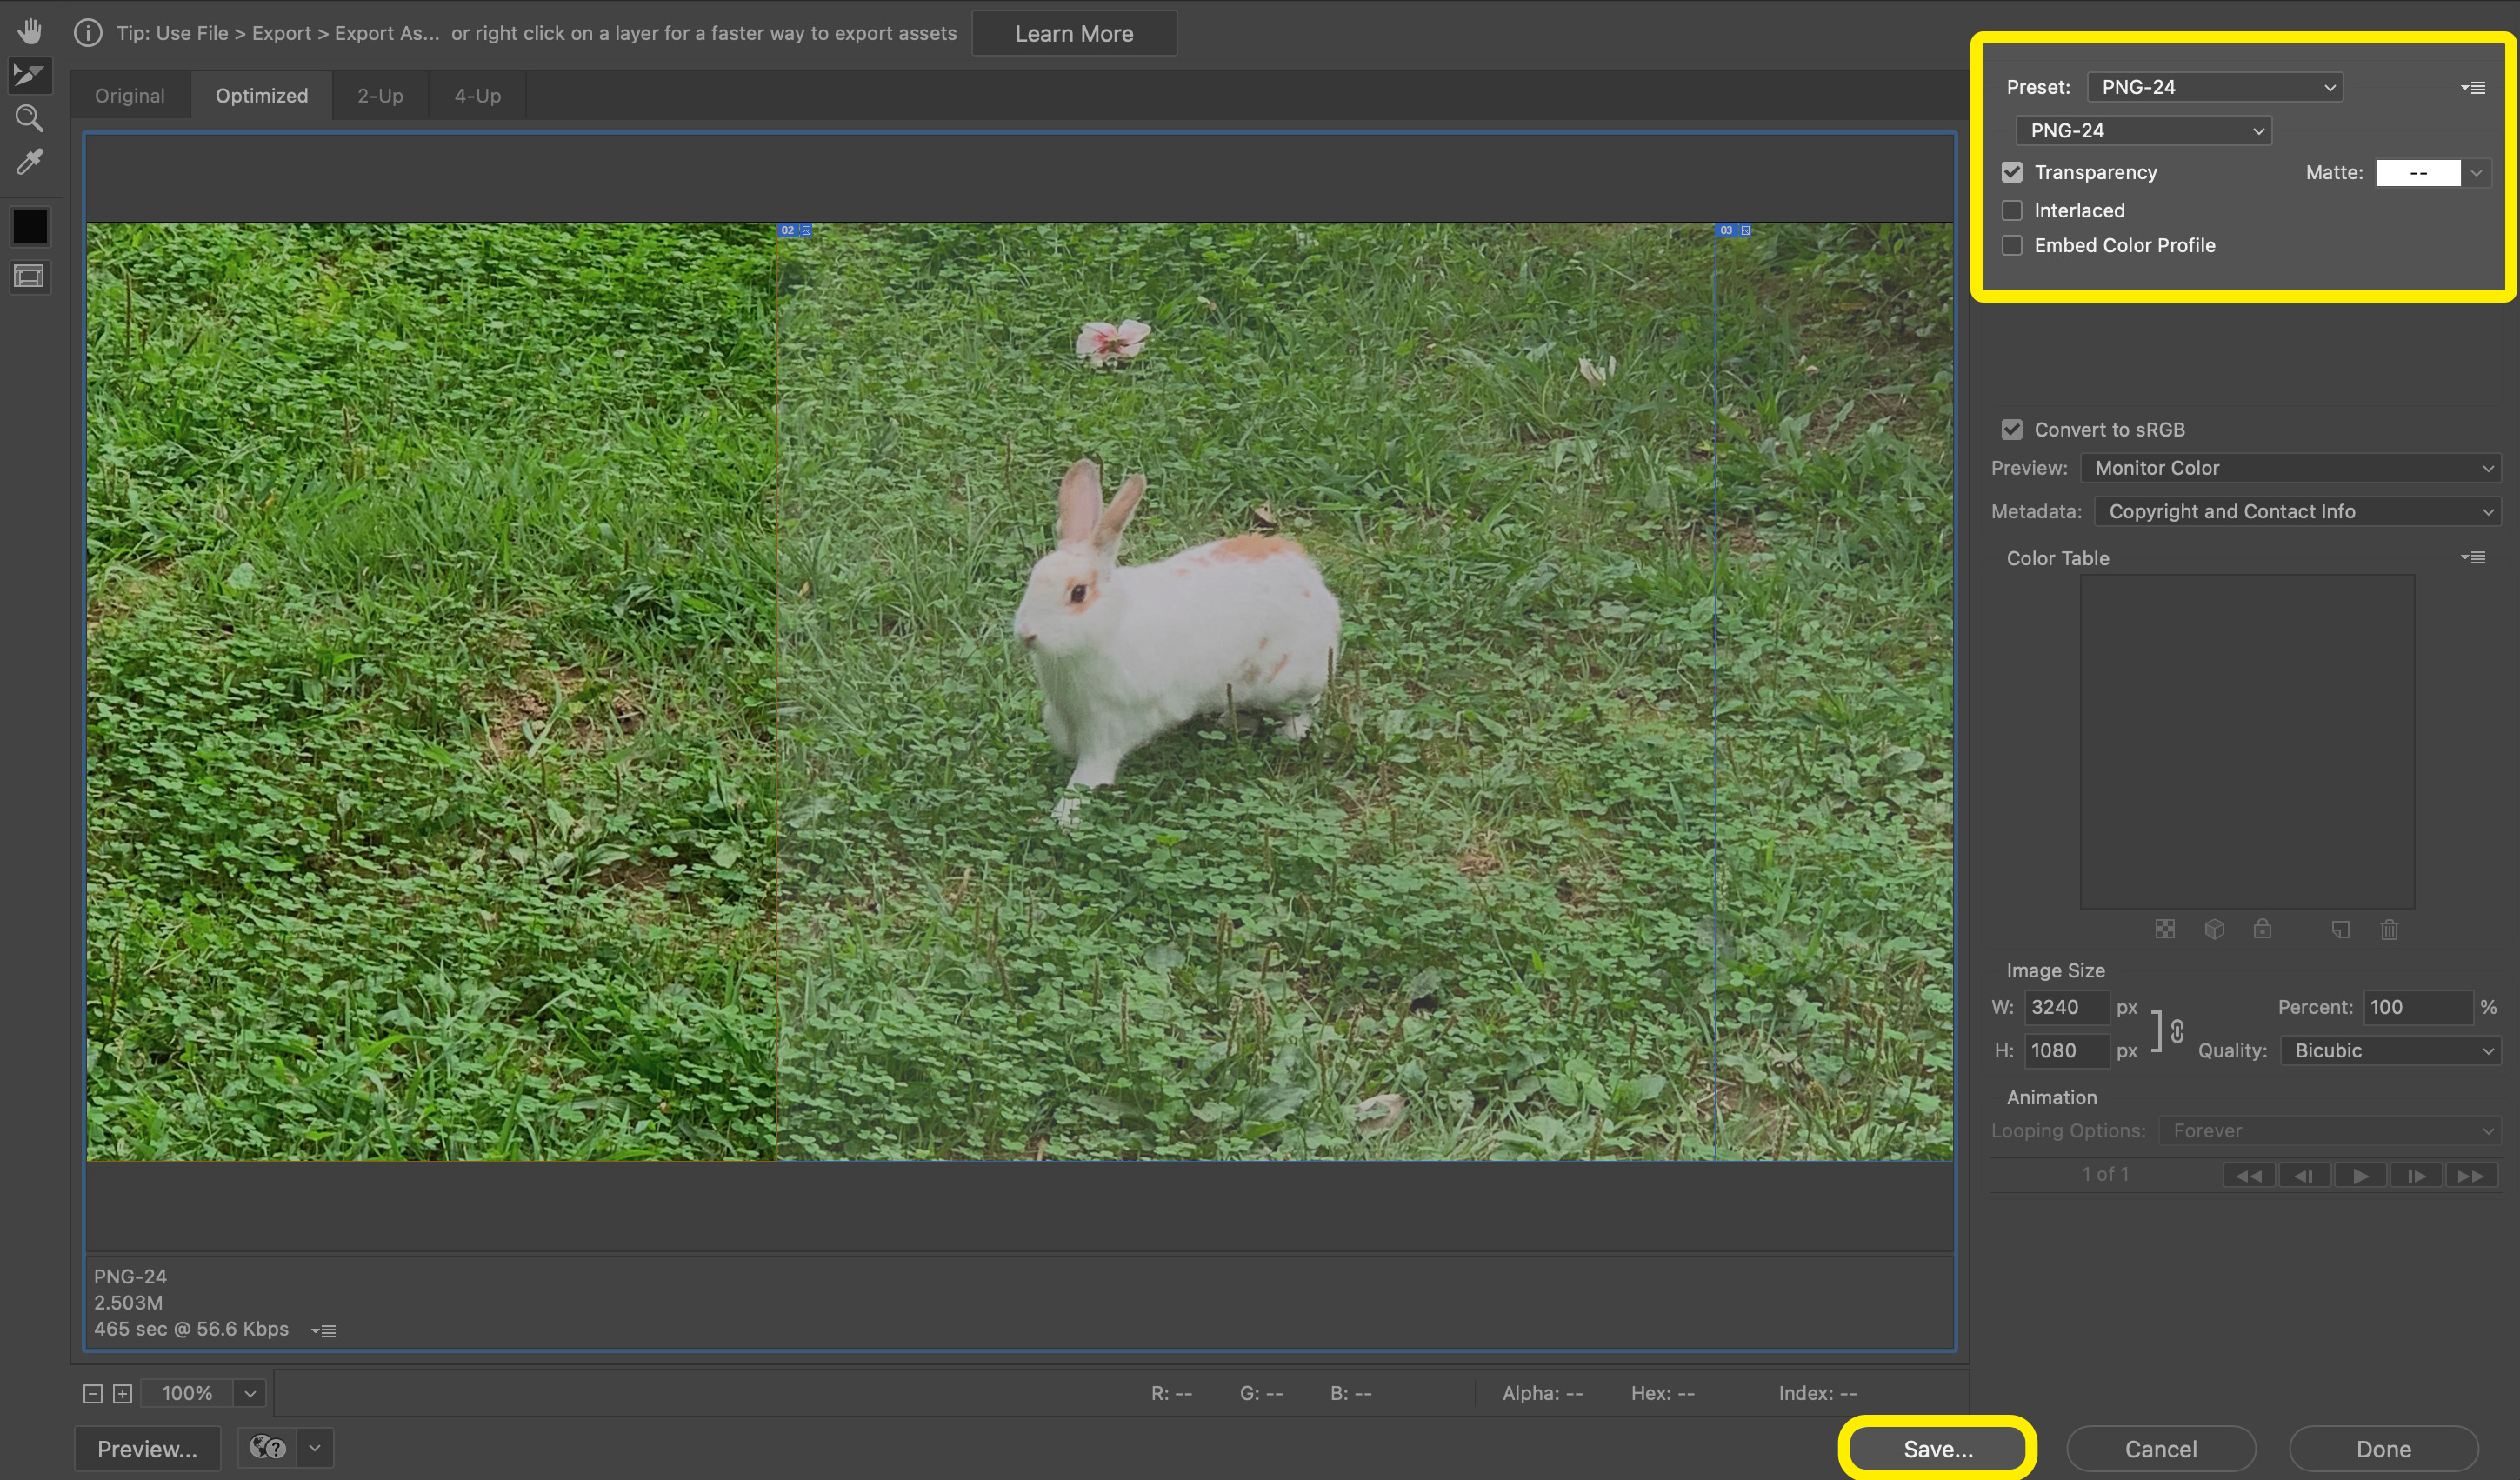Open the Preset dropdown
Viewport: 2520px width, 1480px height.
point(2215,87)
